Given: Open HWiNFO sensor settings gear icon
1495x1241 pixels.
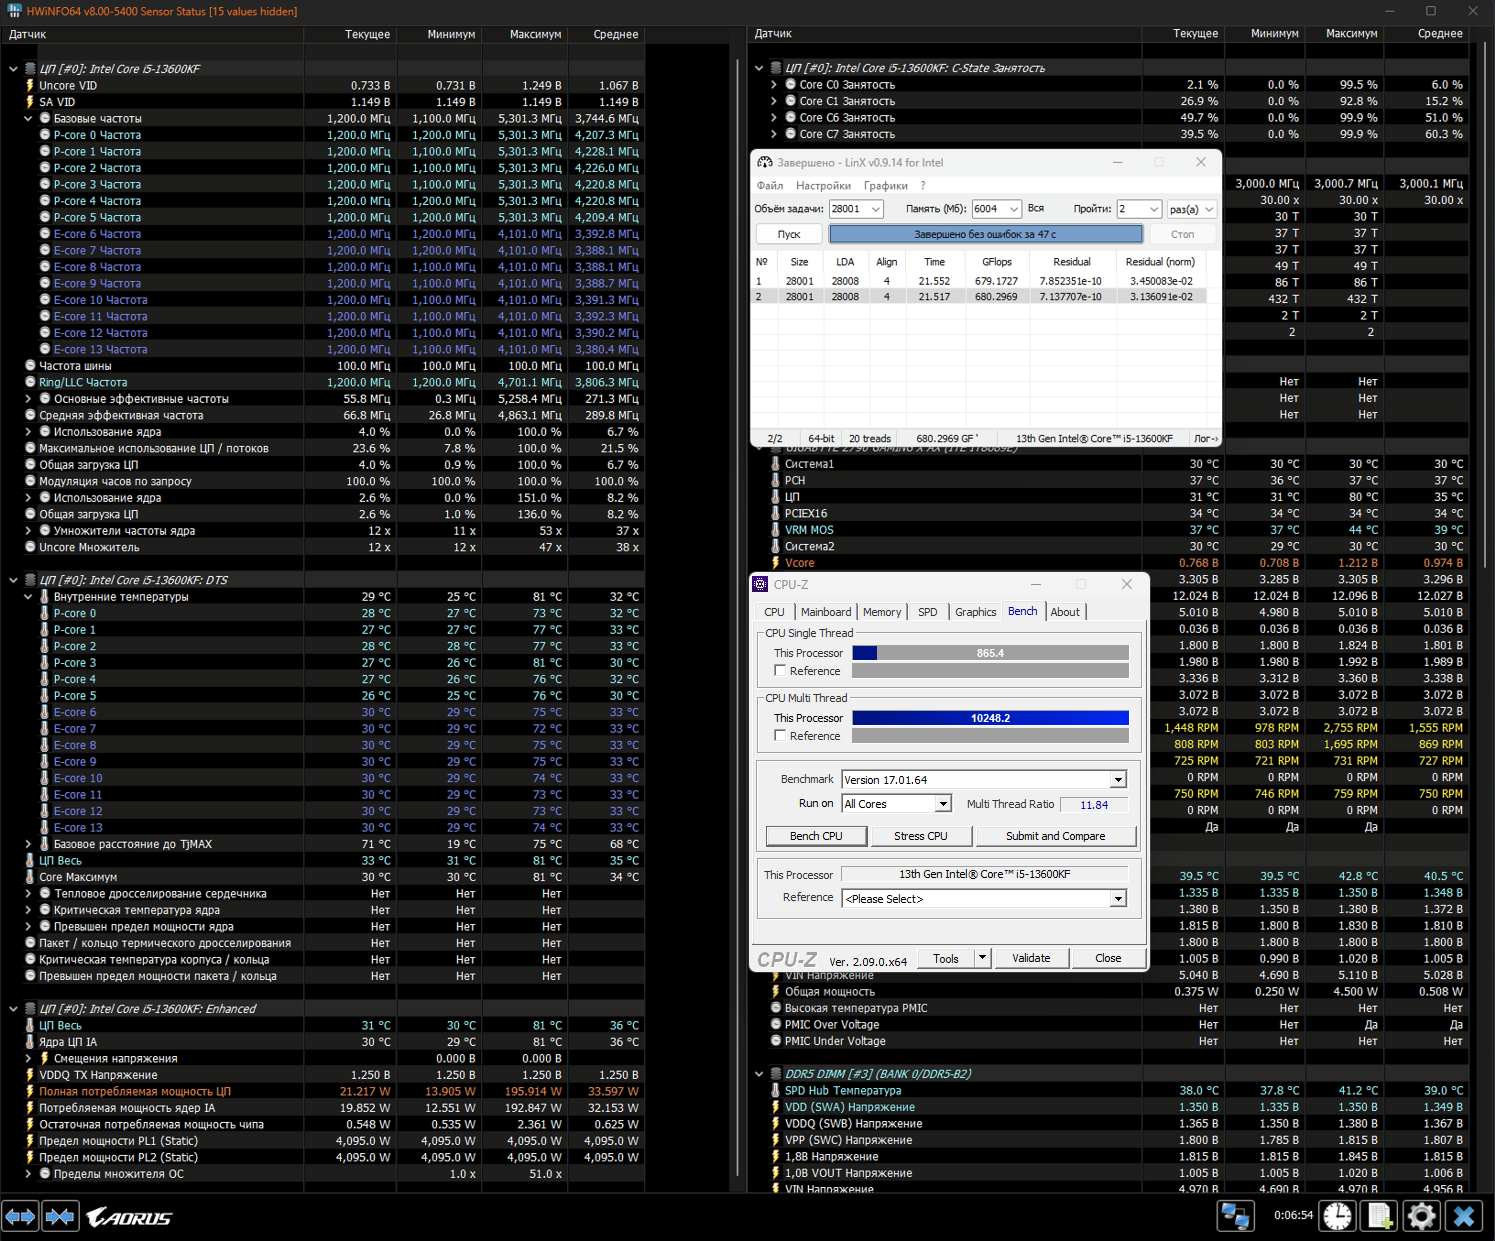Looking at the screenshot, I should pyautogui.click(x=1422, y=1216).
